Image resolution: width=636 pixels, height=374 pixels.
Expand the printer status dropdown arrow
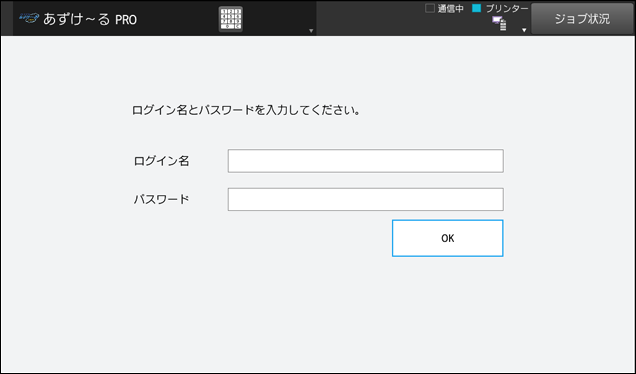click(524, 30)
